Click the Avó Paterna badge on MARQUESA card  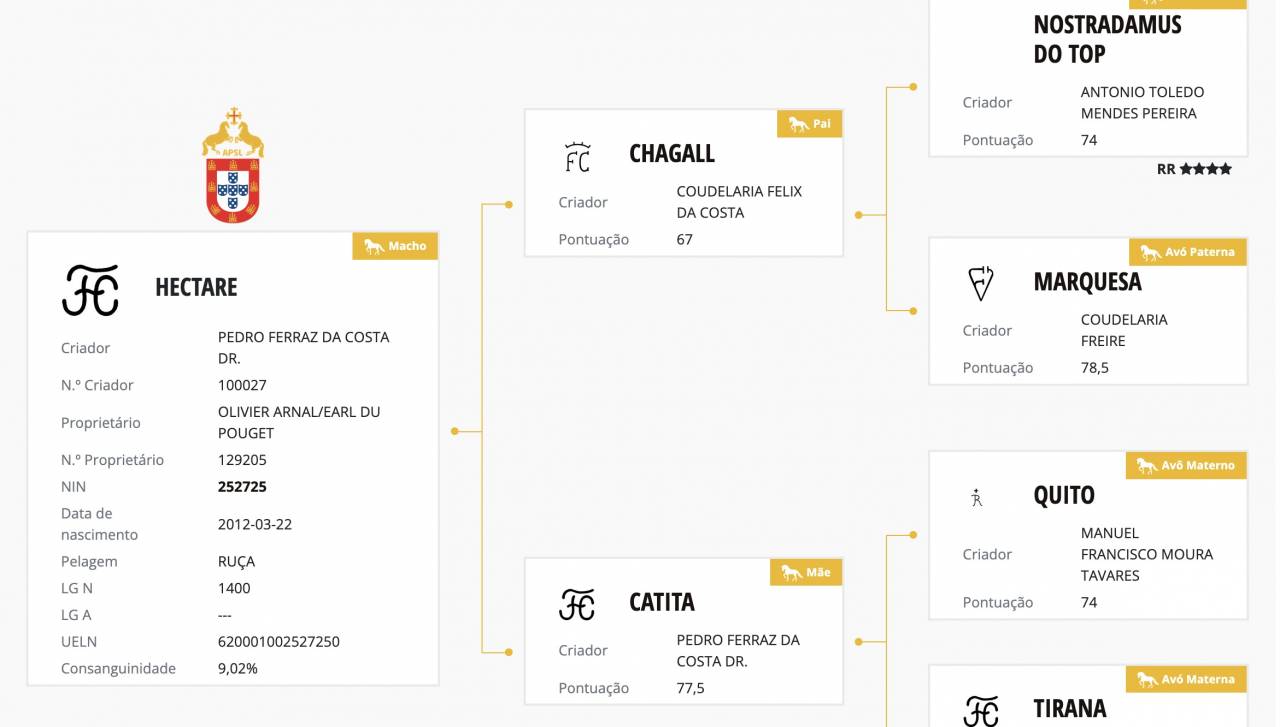point(1188,252)
